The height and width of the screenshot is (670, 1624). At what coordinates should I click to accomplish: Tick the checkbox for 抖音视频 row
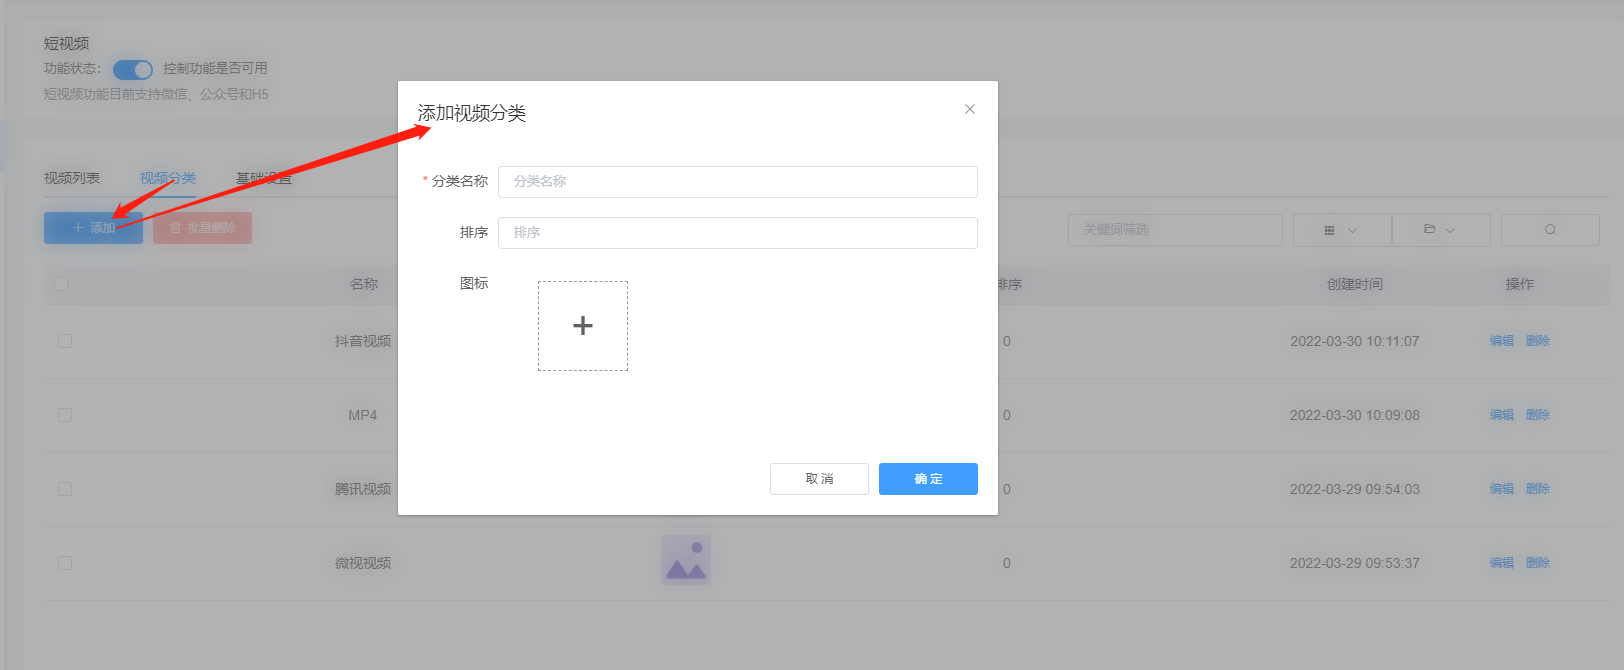(x=65, y=341)
